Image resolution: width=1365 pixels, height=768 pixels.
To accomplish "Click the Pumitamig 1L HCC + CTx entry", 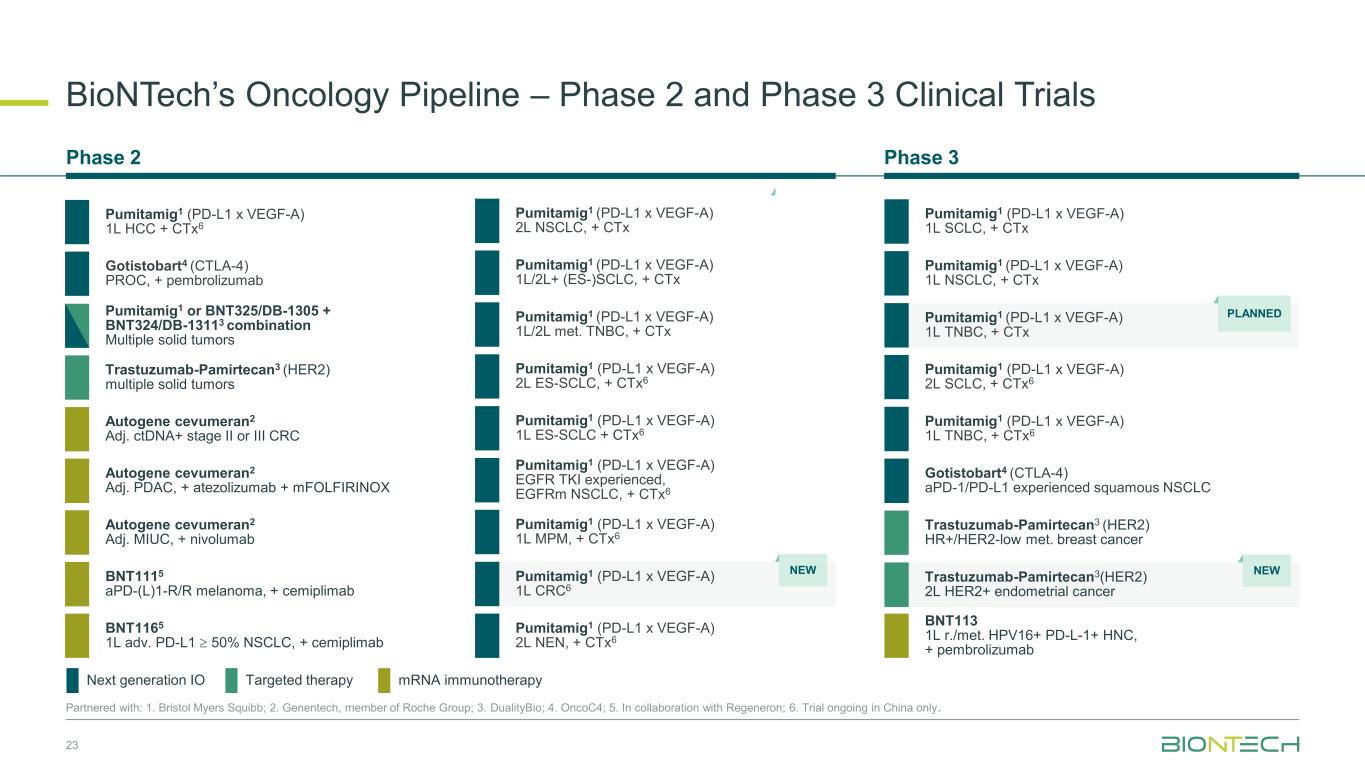I will (204, 221).
